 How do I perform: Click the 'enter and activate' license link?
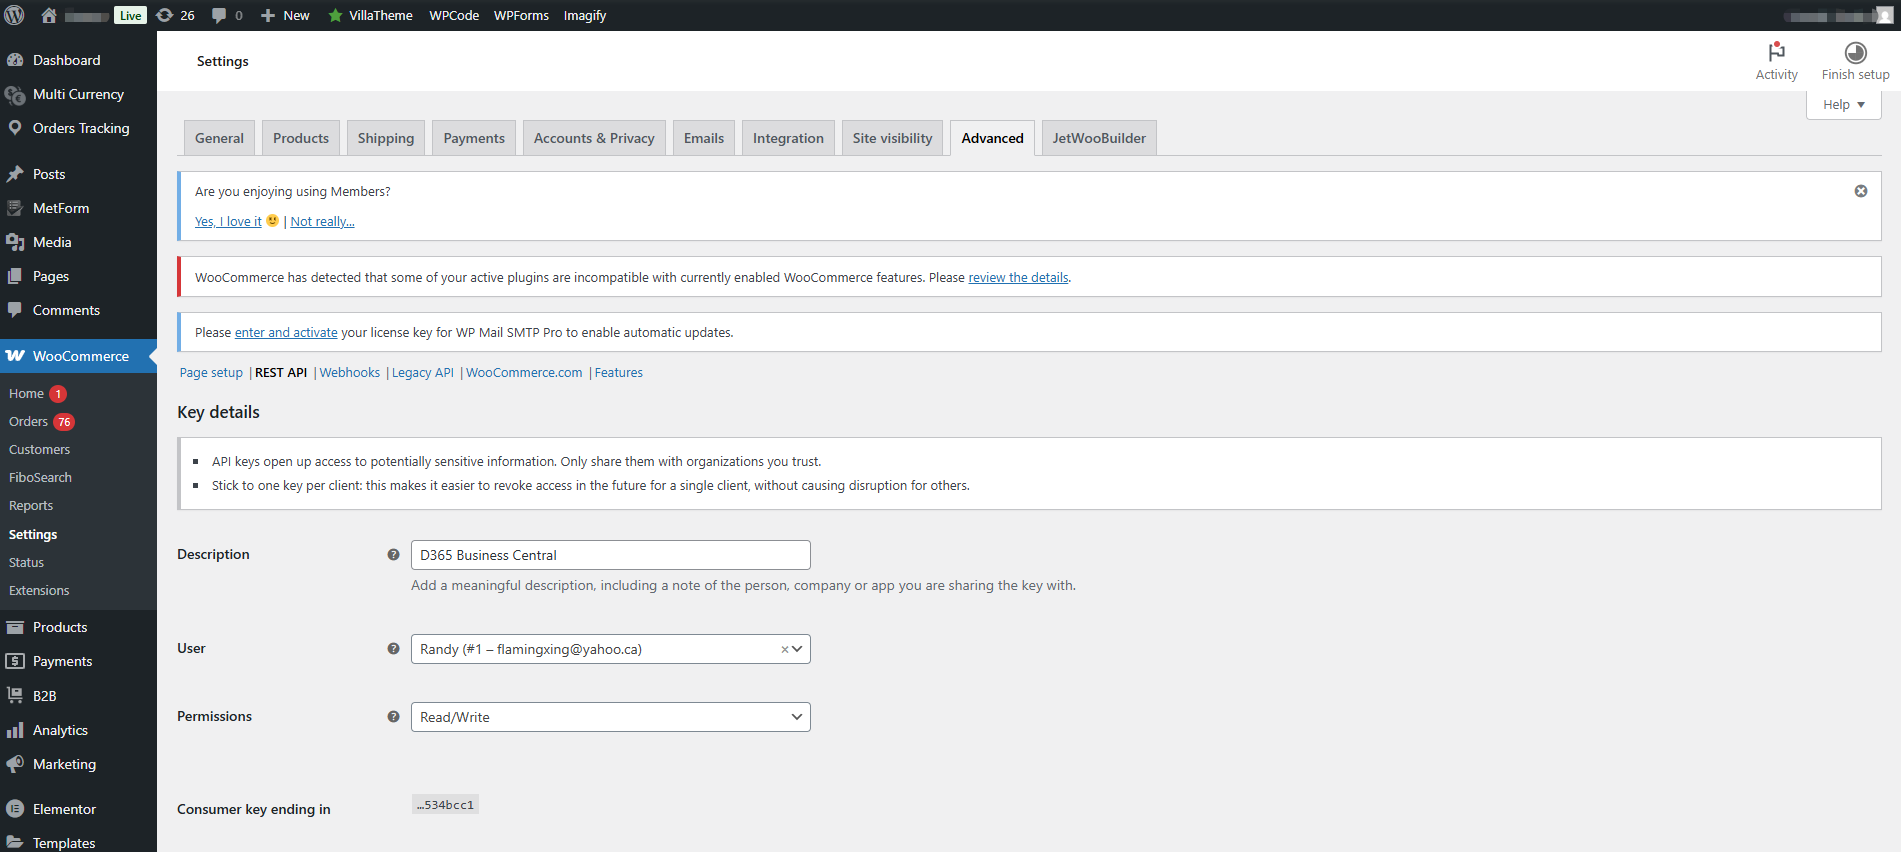[286, 333]
